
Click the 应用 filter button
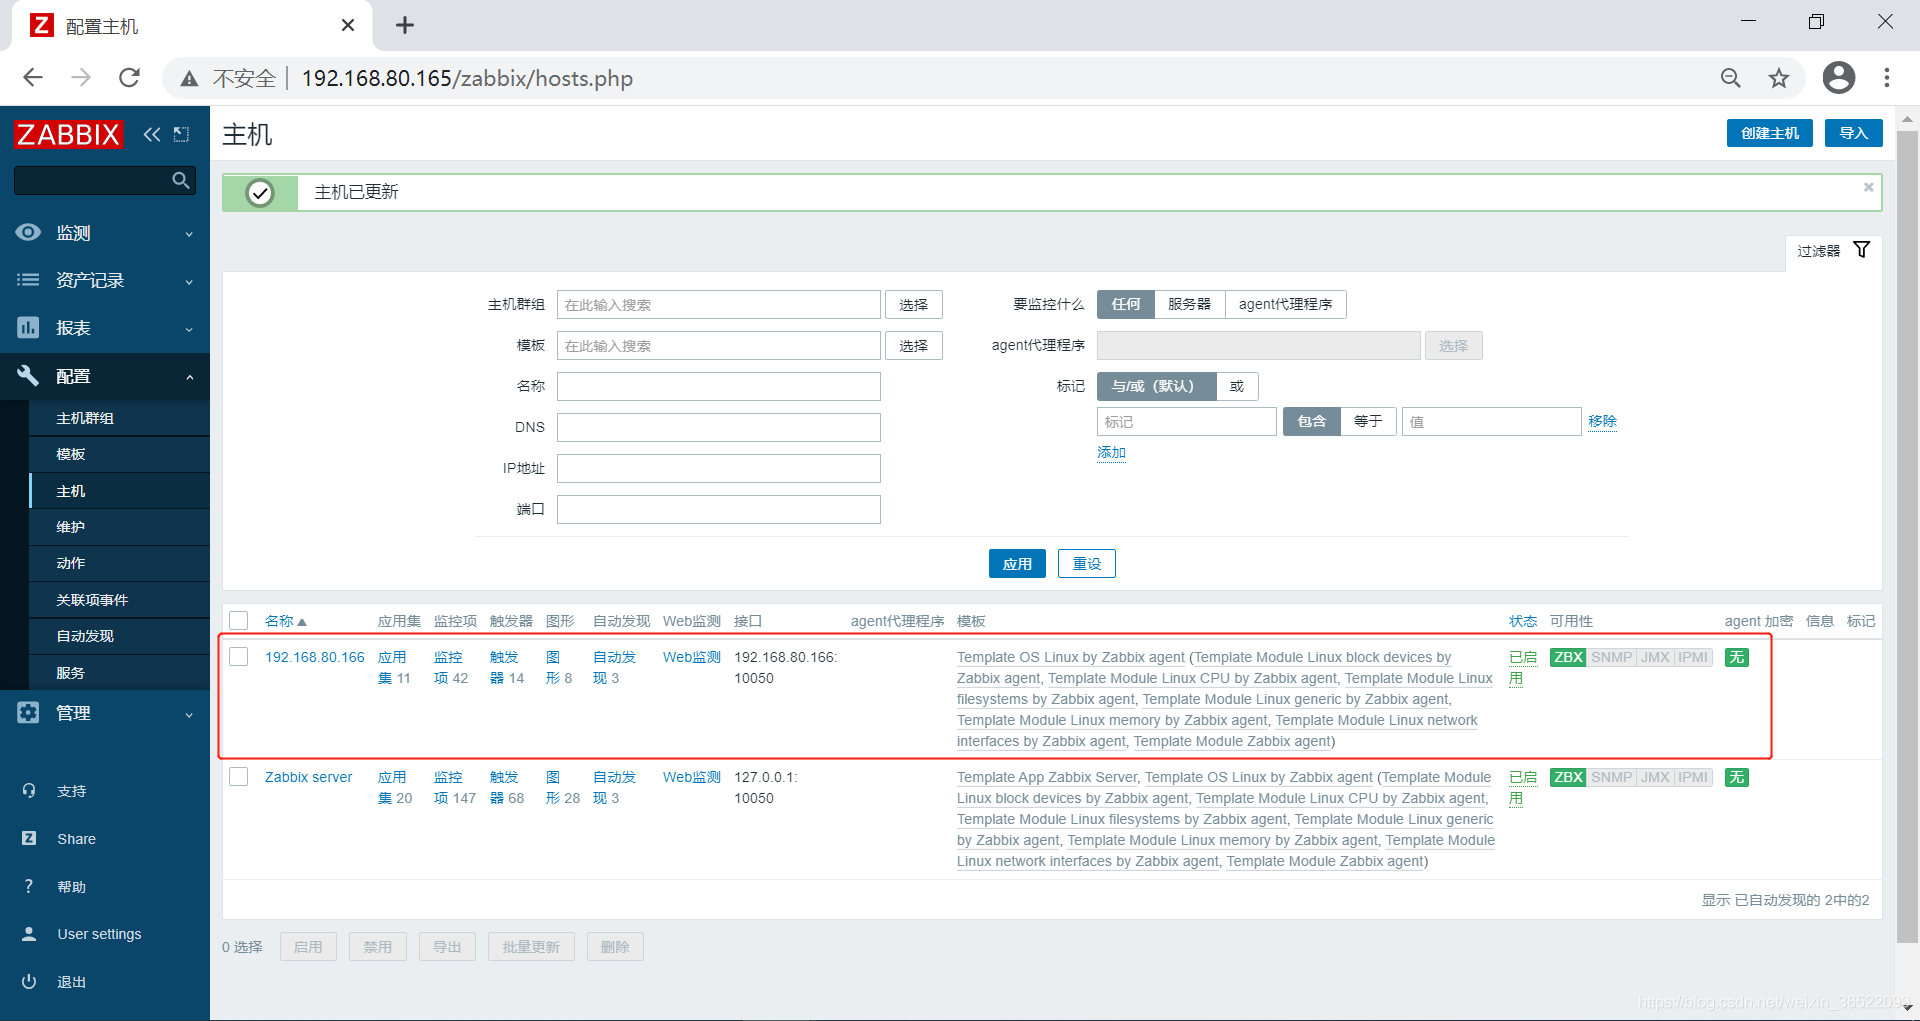point(1017,563)
